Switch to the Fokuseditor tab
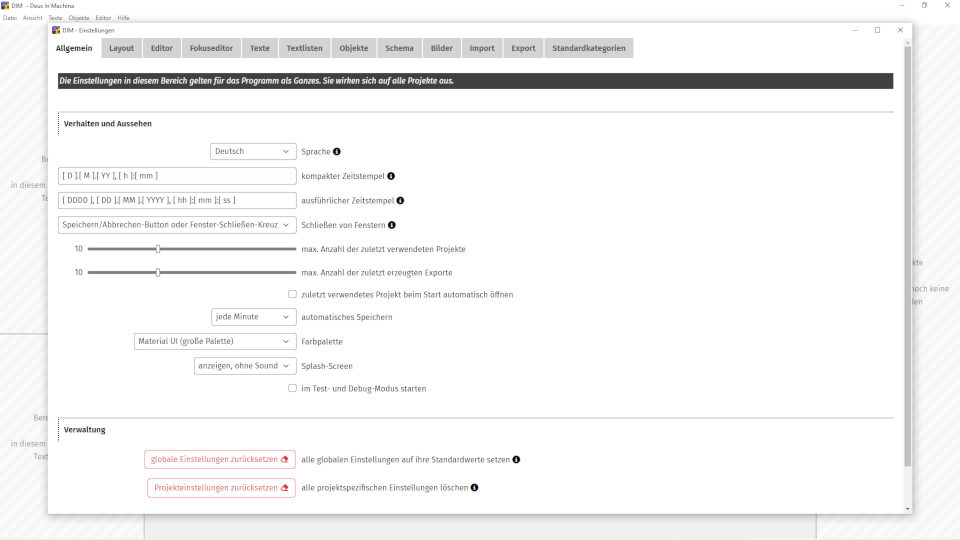The width and height of the screenshot is (960, 540). pyautogui.click(x=212, y=48)
